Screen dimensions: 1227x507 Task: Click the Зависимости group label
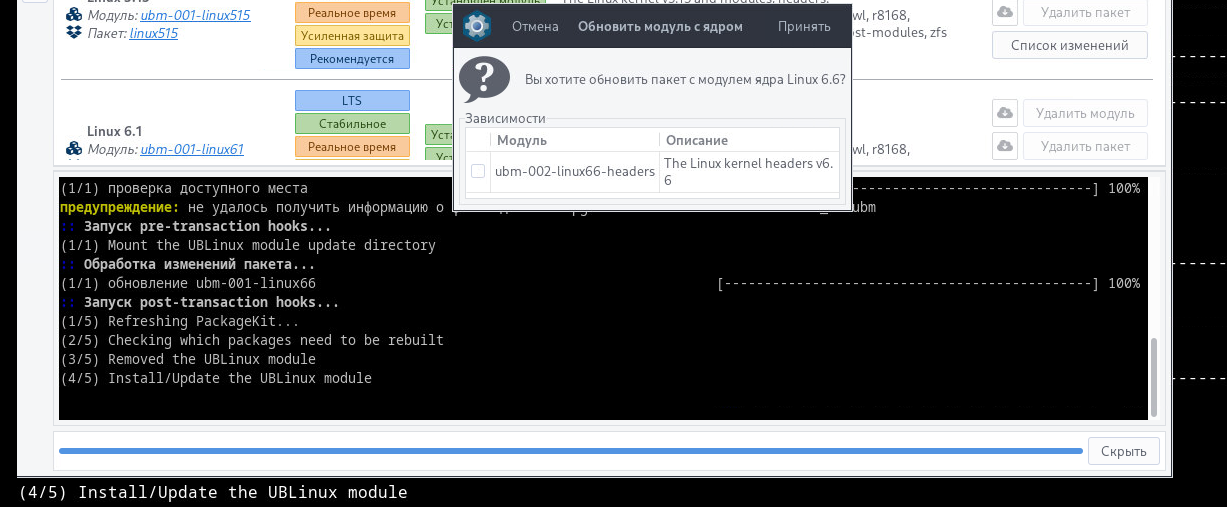(x=504, y=118)
